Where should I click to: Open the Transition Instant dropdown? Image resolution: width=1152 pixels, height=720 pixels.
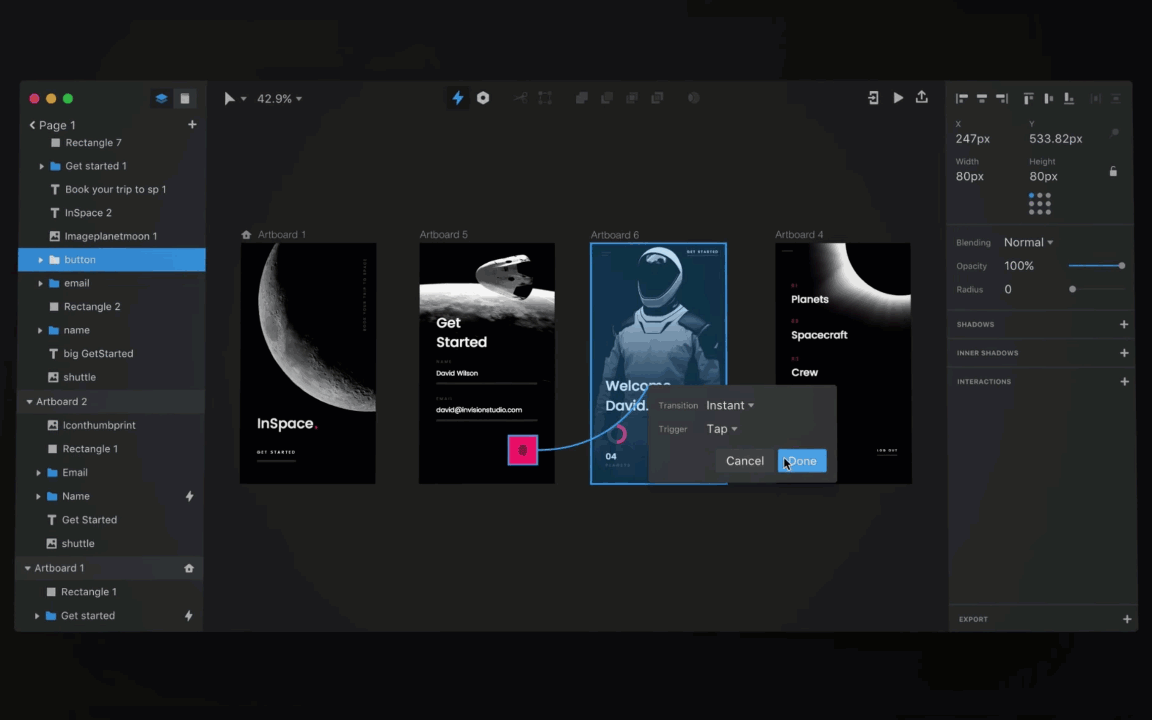[x=730, y=405]
